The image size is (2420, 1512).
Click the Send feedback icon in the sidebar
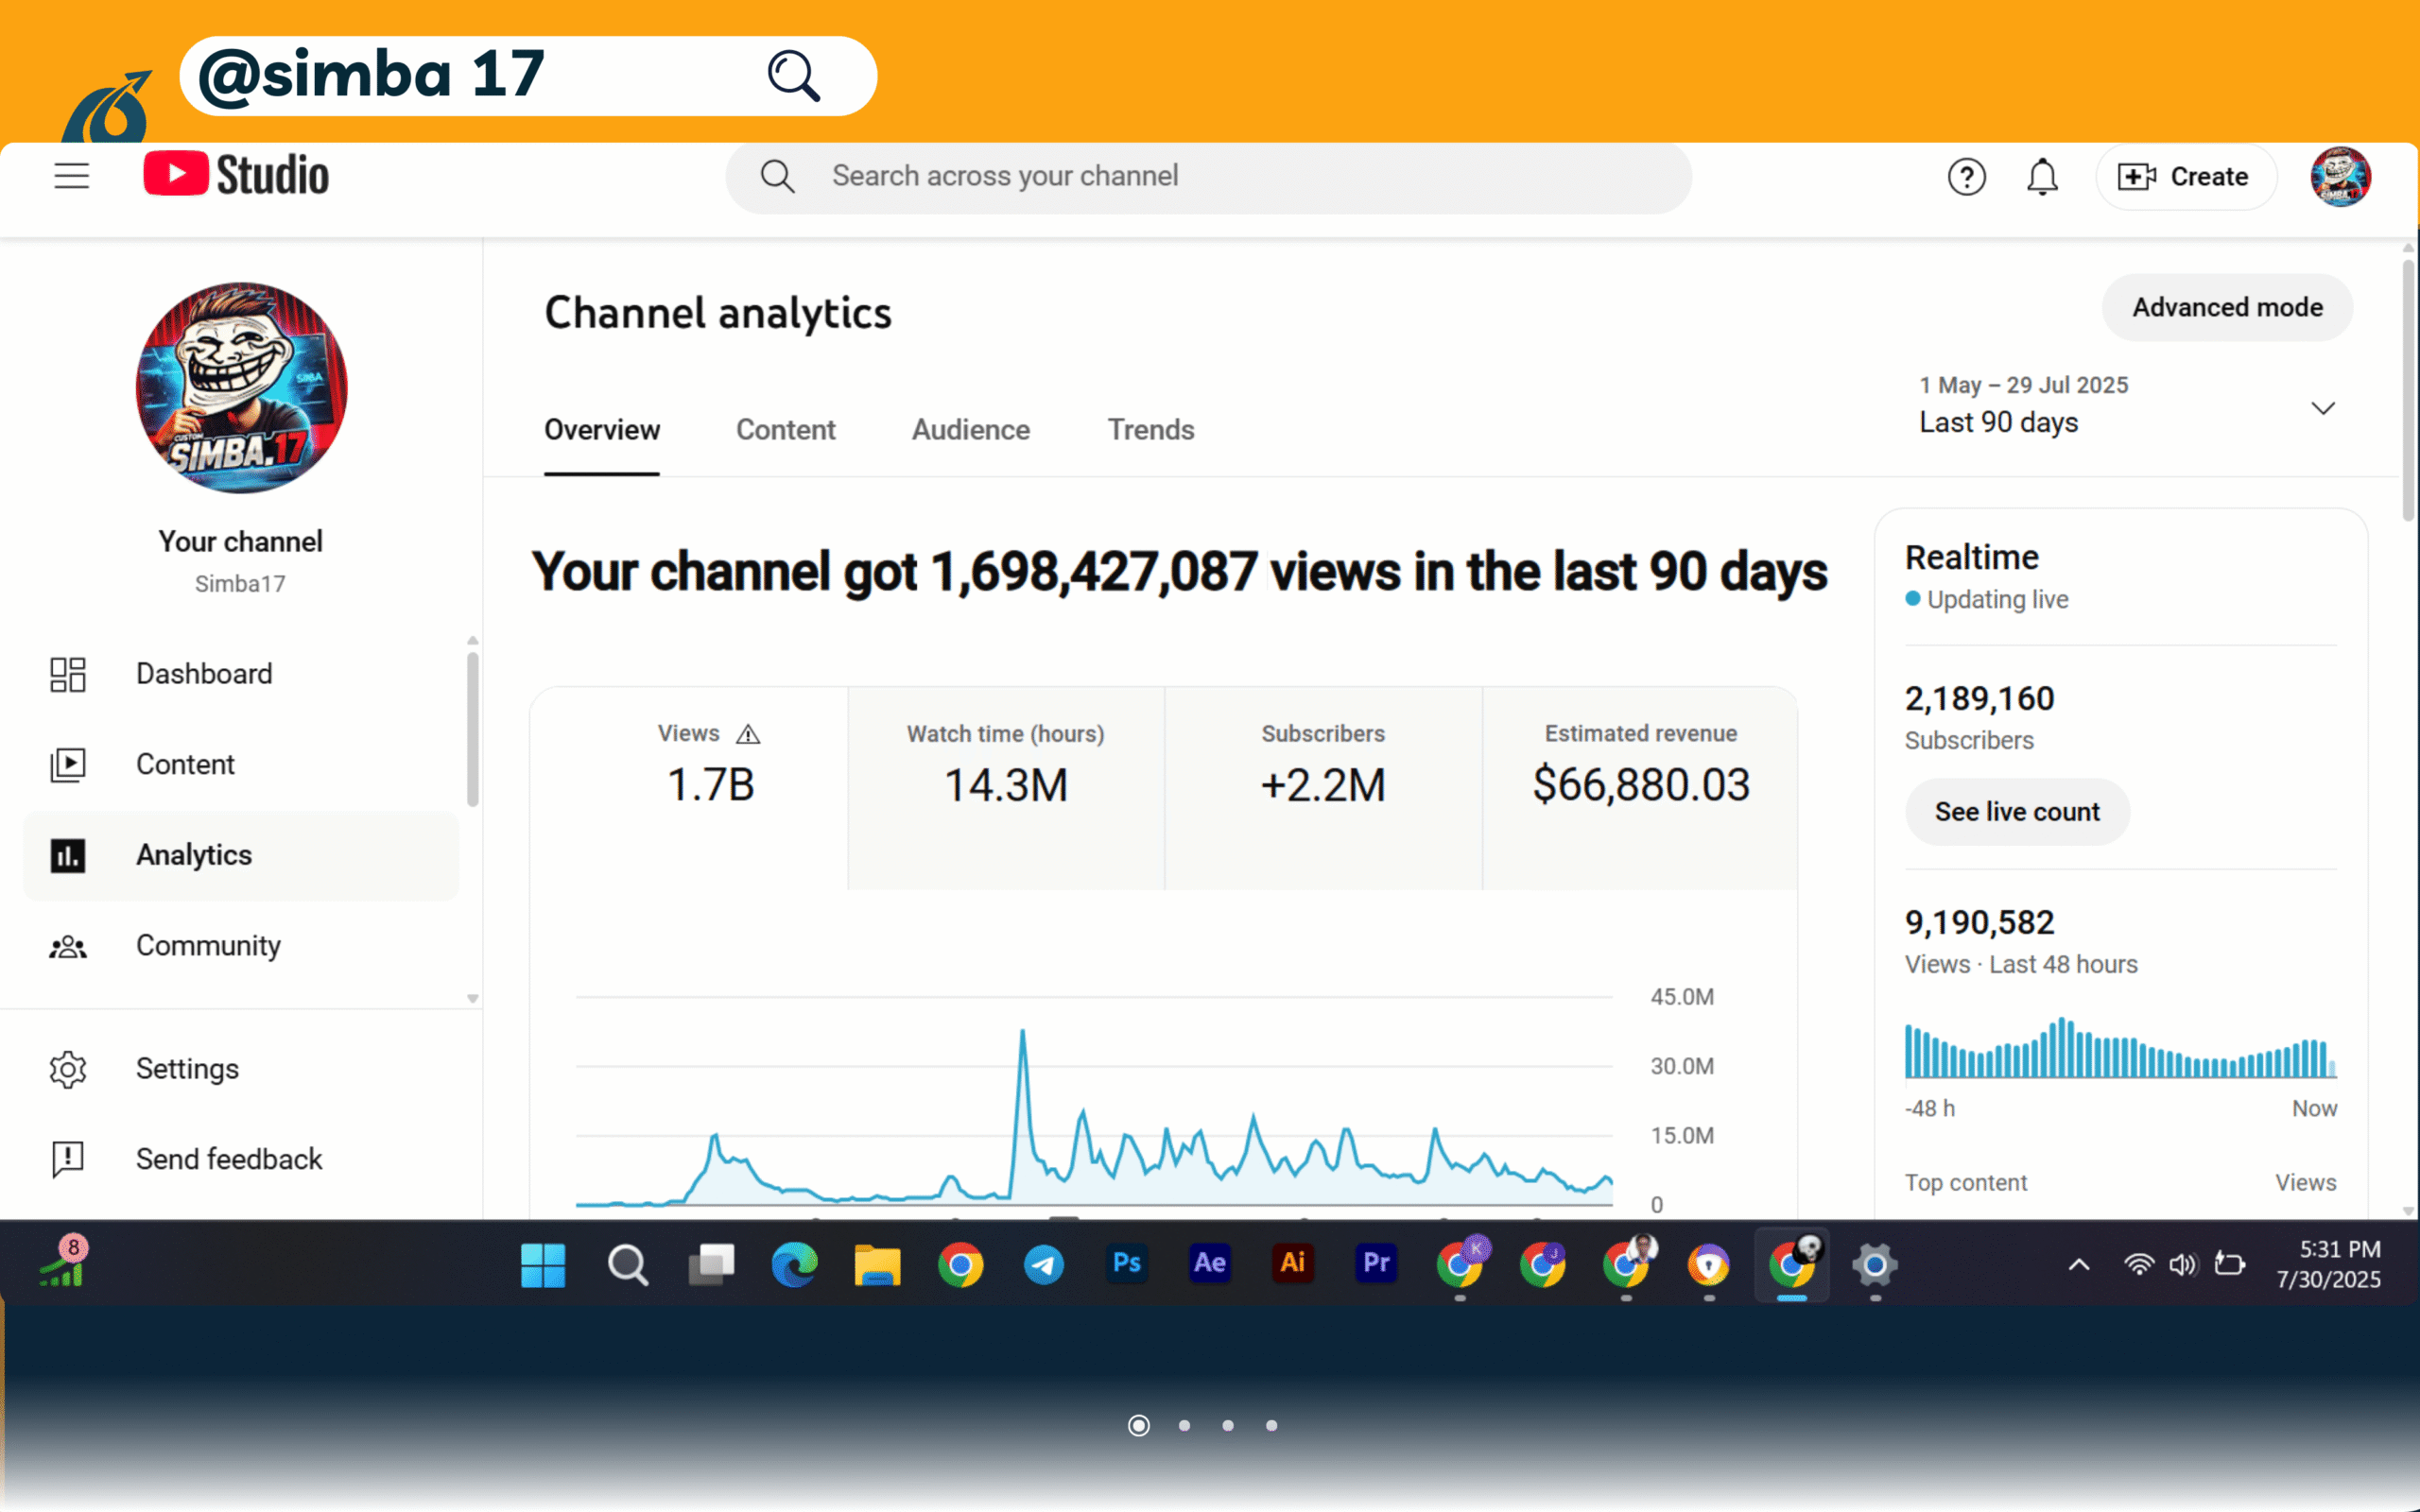pos(68,1159)
